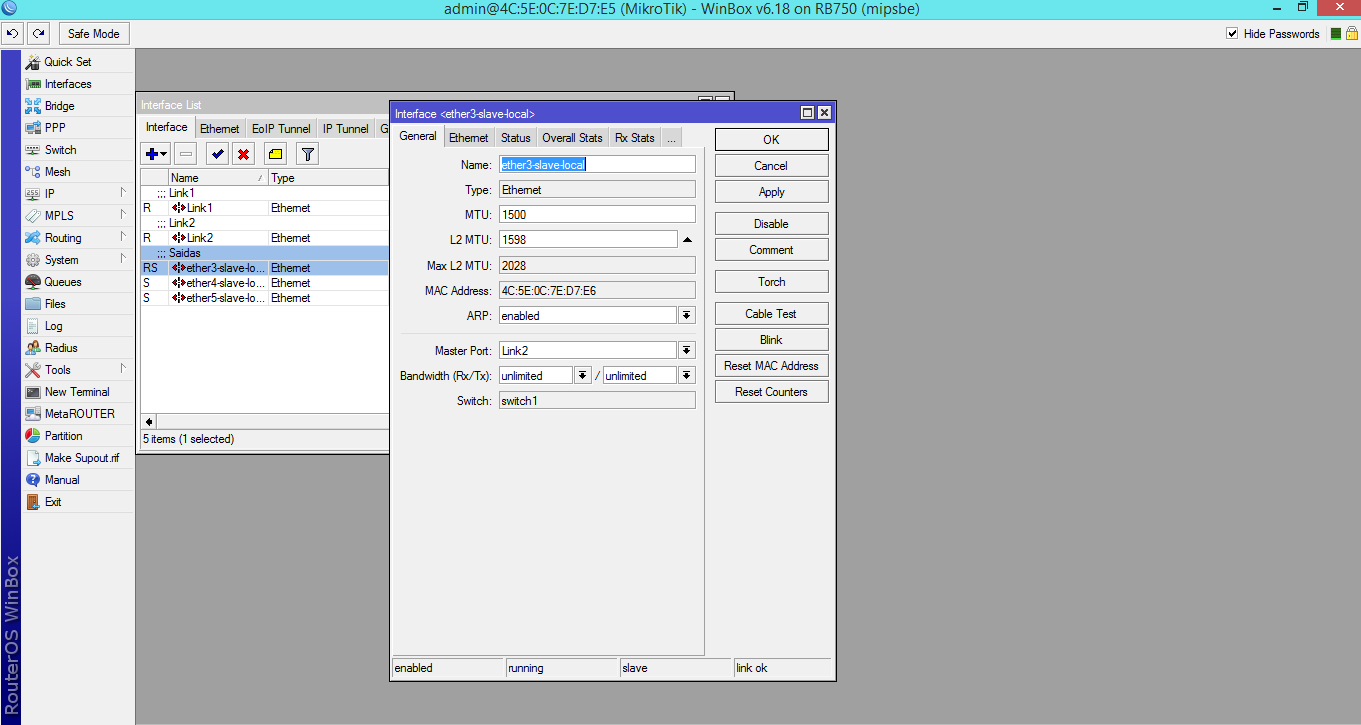
Task: Click the Cable Test button
Action: click(x=771, y=314)
